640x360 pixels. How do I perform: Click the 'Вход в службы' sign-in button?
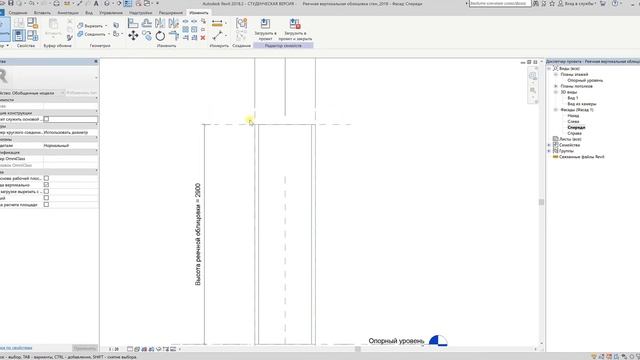[x=580, y=3]
